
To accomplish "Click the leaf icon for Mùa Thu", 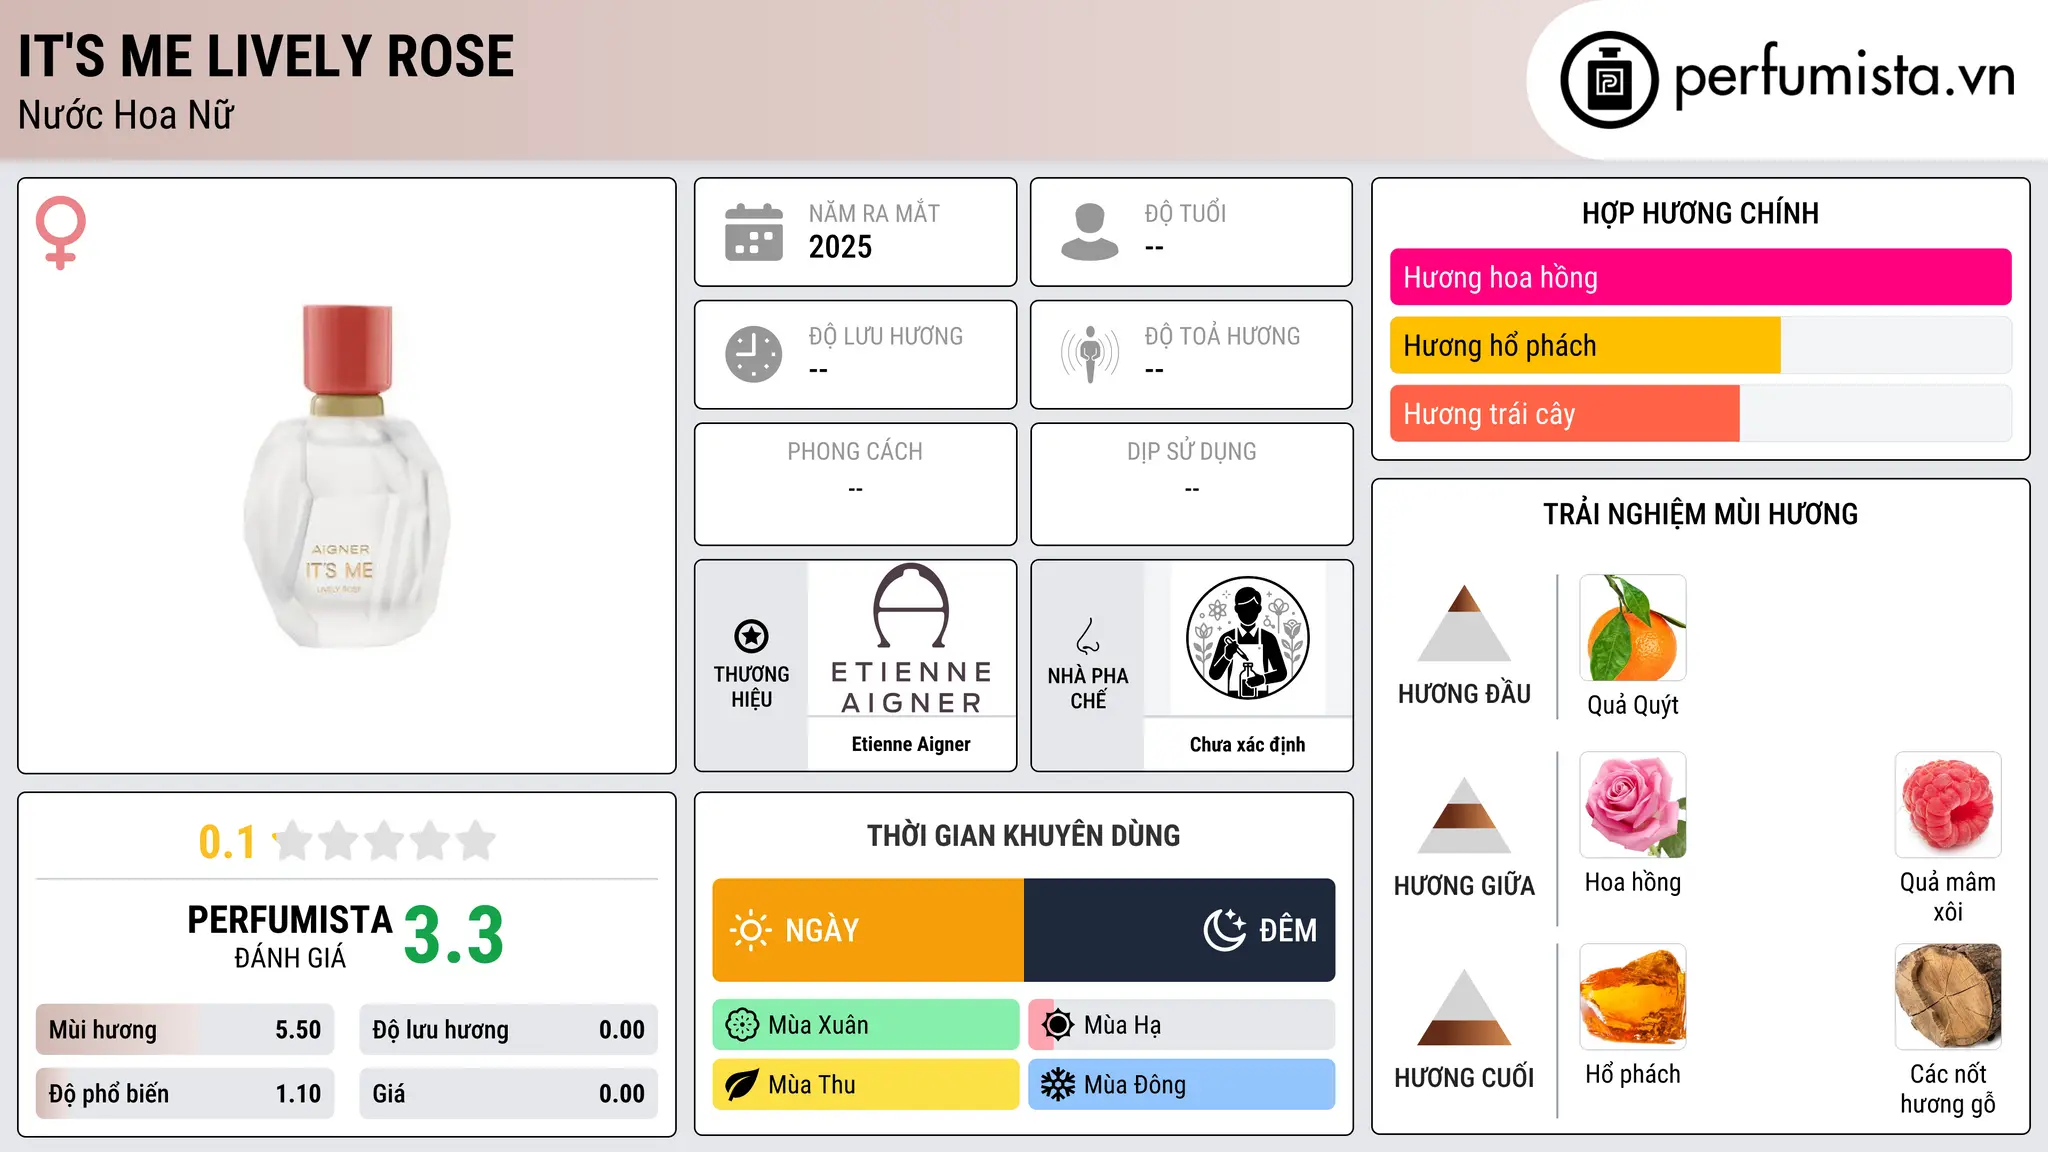I will coord(742,1085).
